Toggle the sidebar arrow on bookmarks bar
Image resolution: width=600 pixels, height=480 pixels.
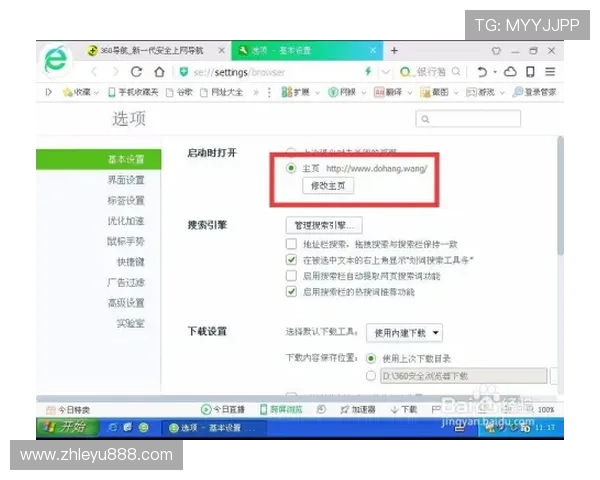[49, 92]
